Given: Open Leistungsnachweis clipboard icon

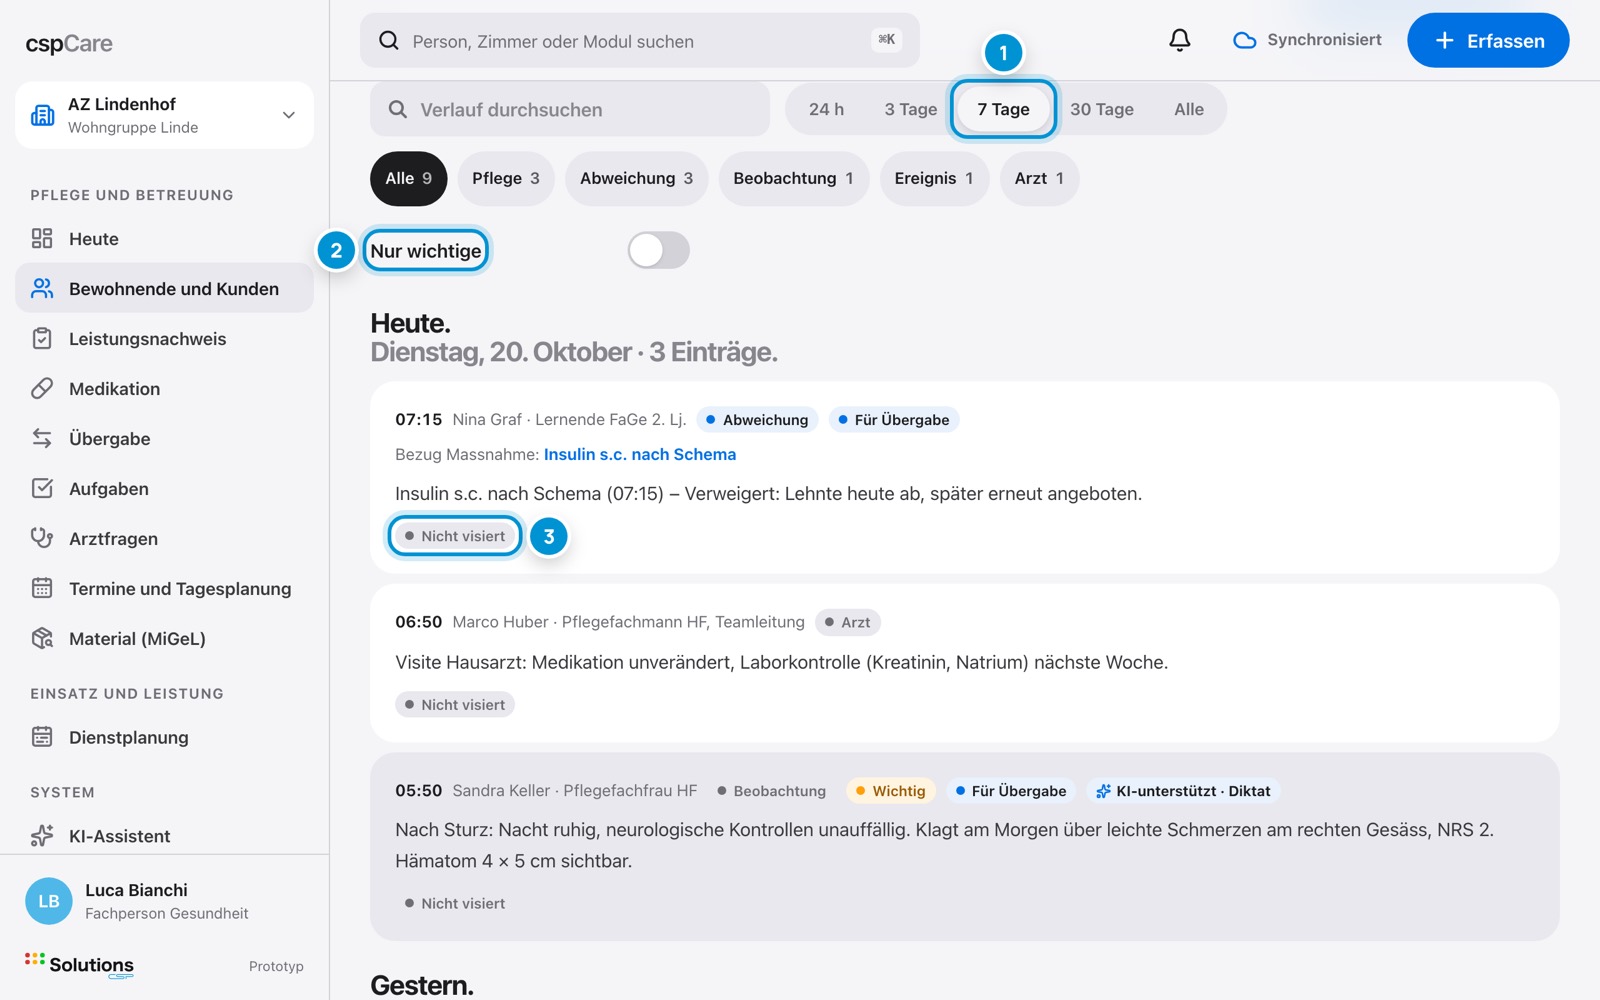Looking at the screenshot, I should click(42, 338).
